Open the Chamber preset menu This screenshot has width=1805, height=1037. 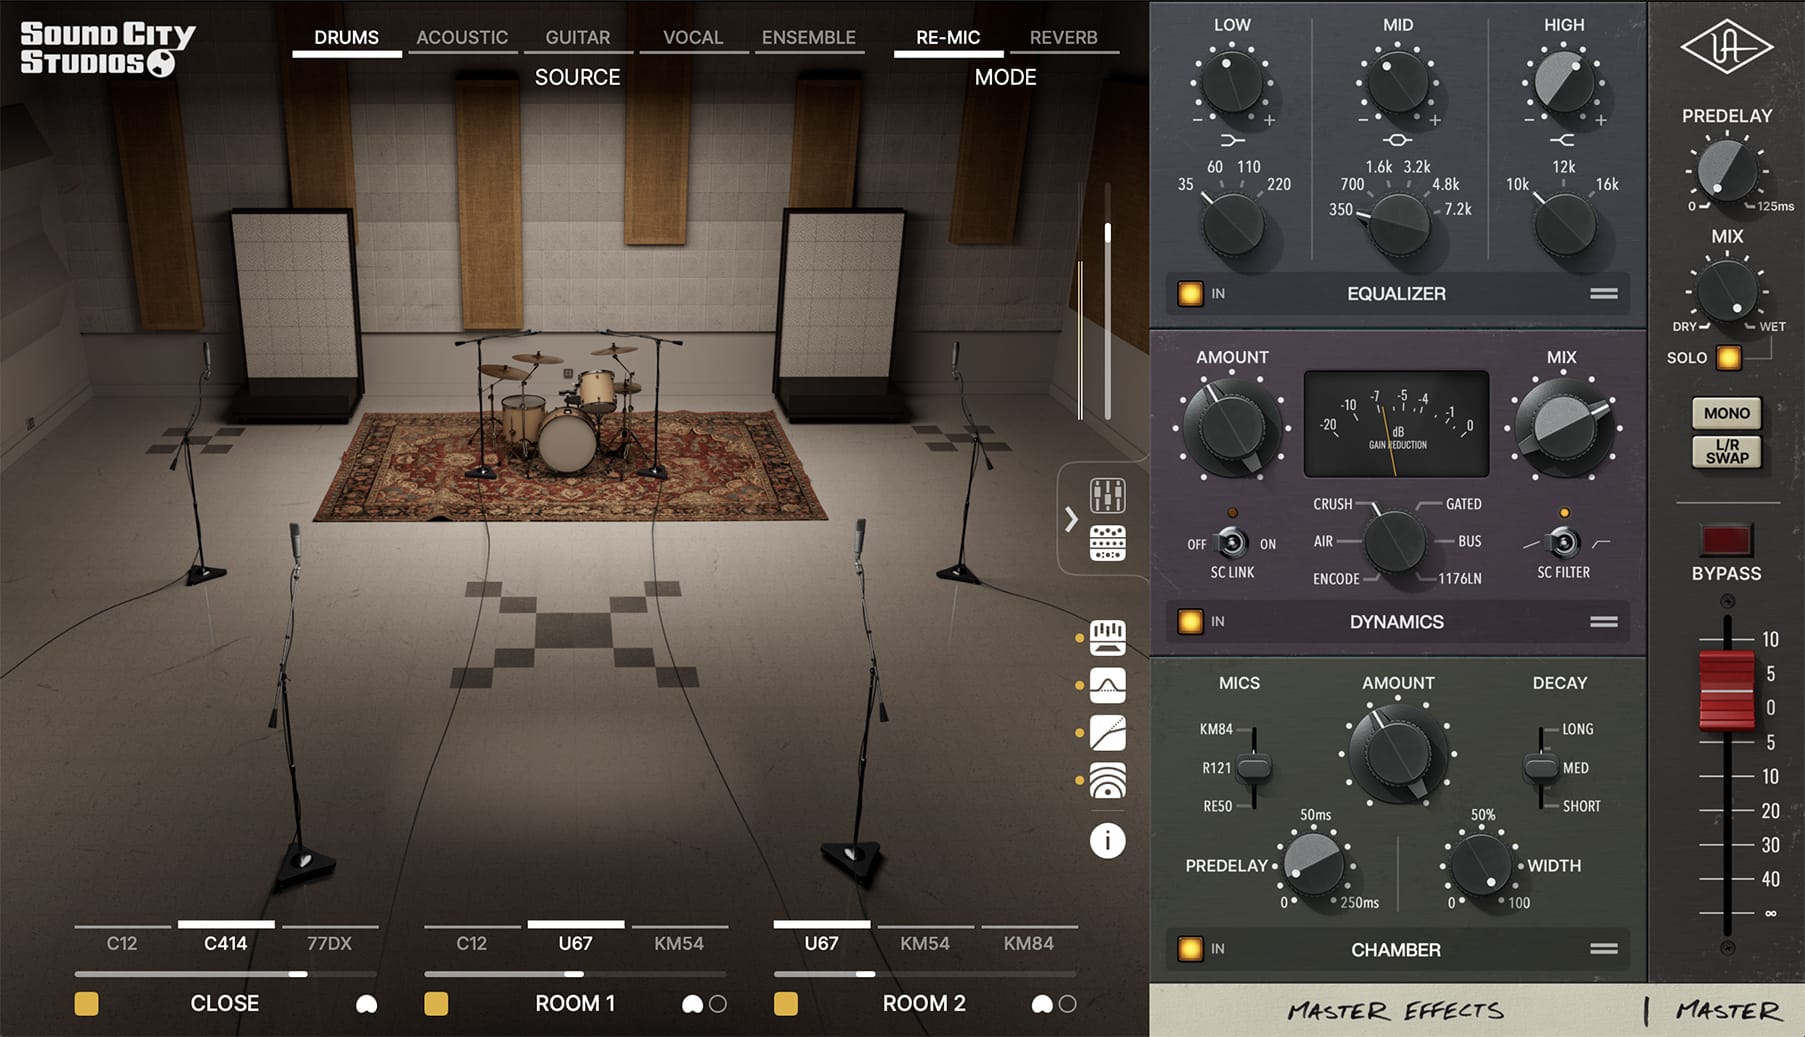[1604, 950]
